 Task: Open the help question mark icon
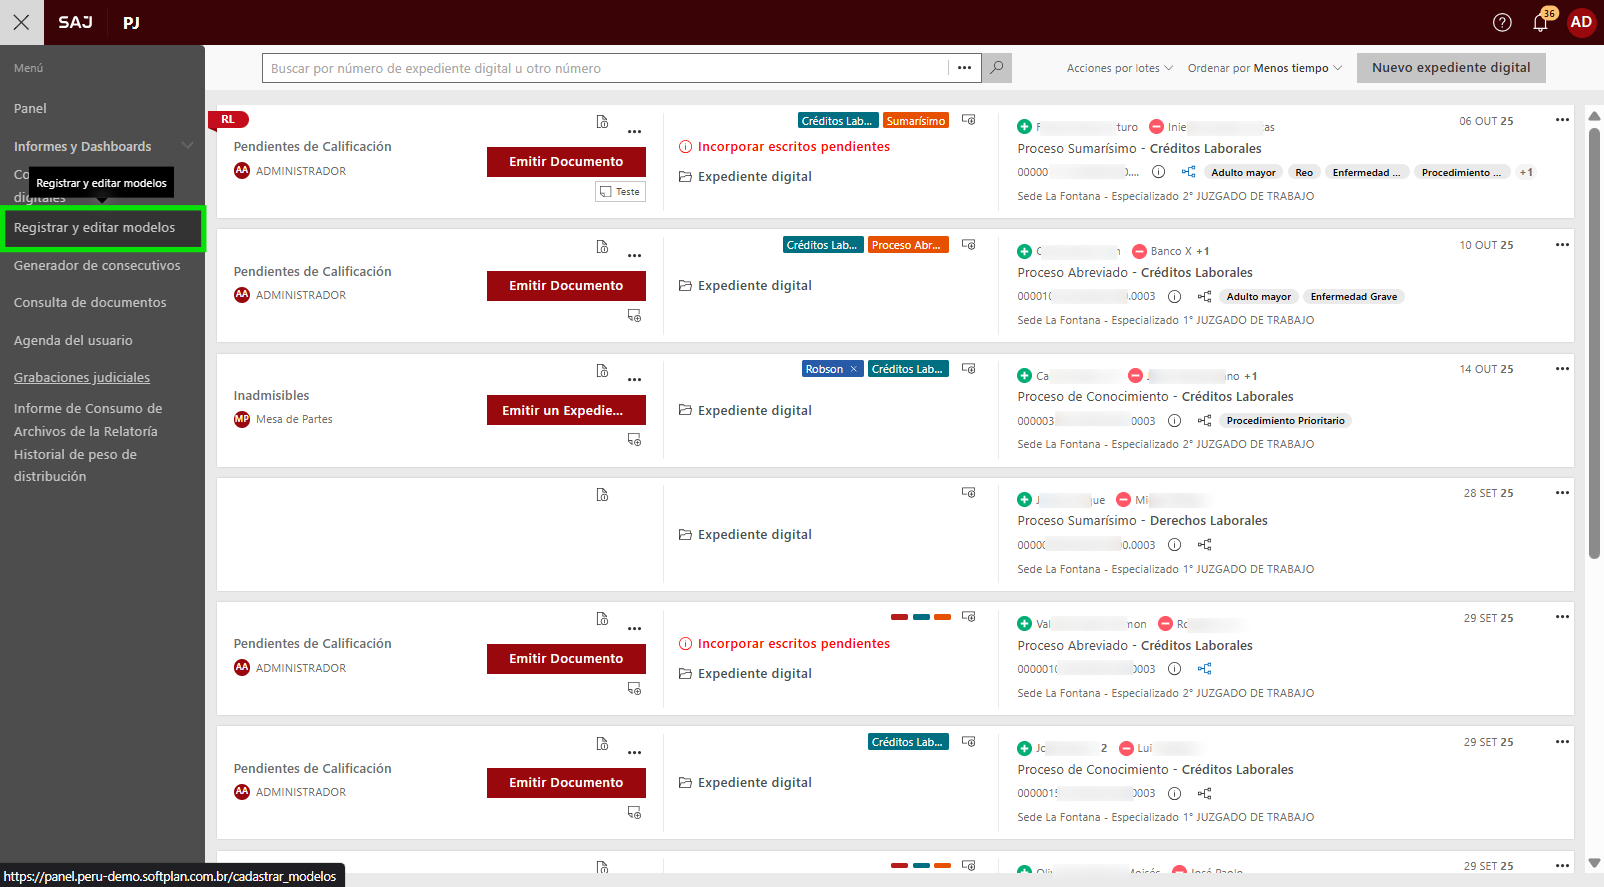point(1502,23)
